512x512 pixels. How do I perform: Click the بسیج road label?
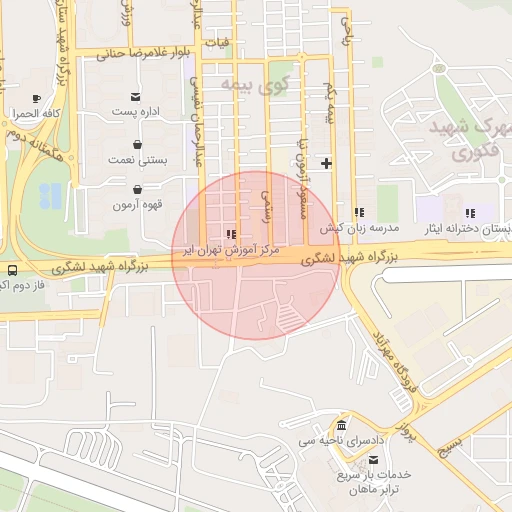(x=450, y=447)
